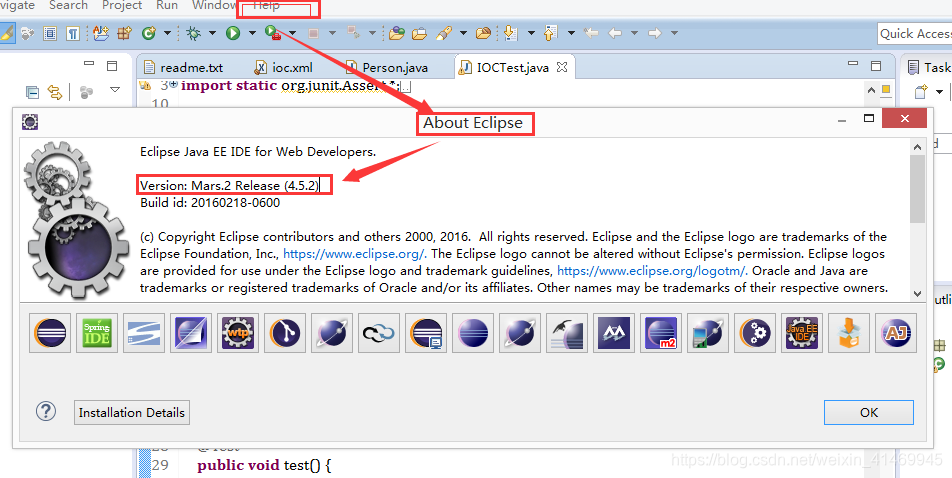Click the Installation Details button

pos(131,412)
